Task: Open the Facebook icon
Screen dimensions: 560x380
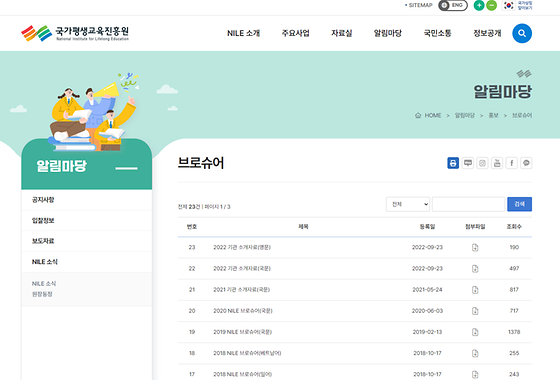Action: click(511, 163)
